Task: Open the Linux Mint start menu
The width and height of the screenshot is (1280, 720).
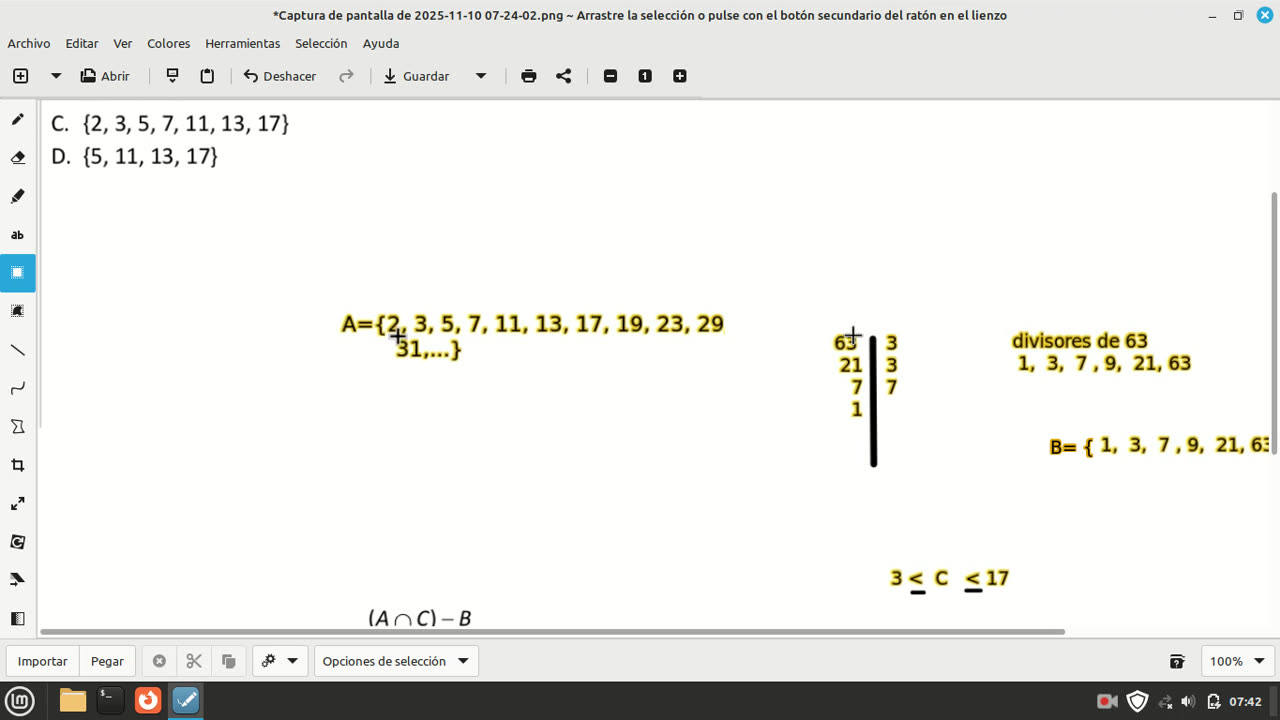Action: click(20, 700)
